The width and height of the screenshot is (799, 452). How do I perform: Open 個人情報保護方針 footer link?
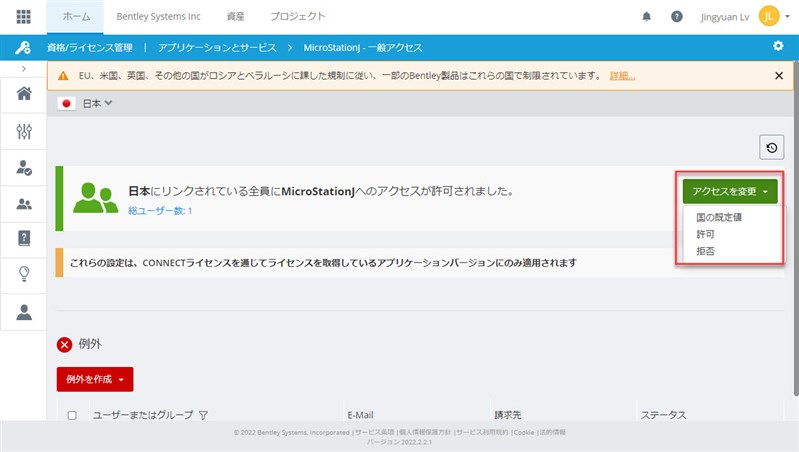[425, 432]
